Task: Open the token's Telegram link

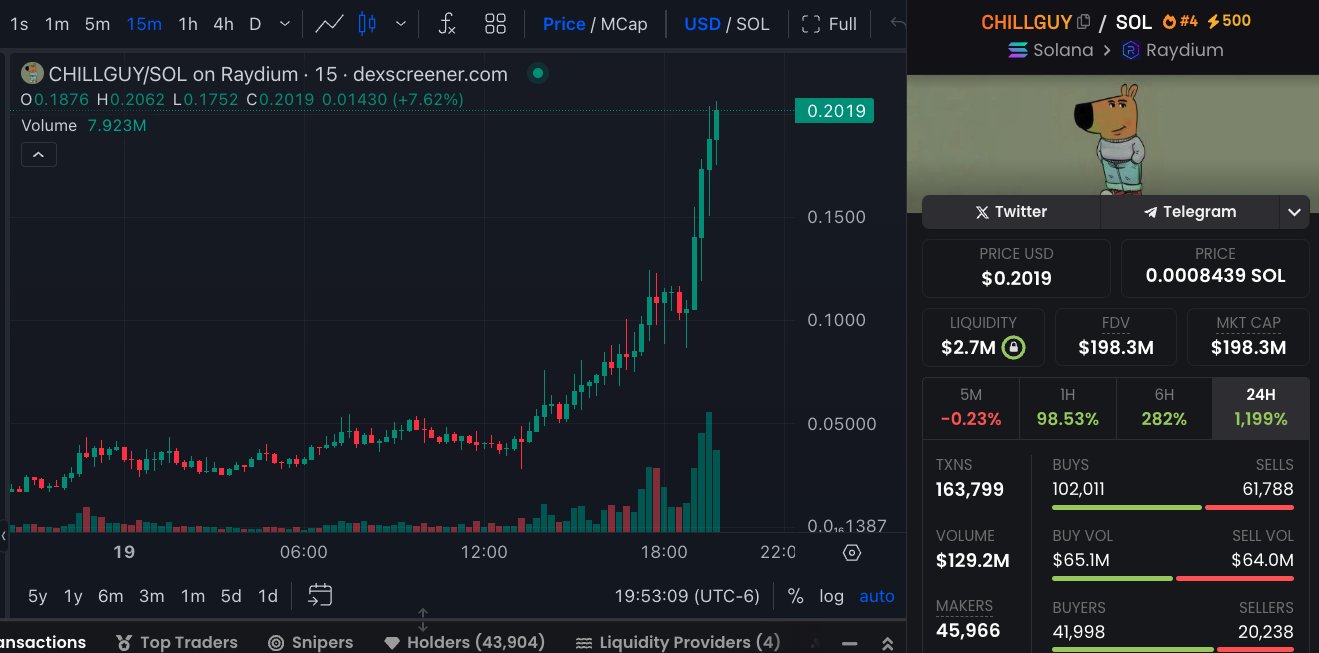Action: pyautogui.click(x=1190, y=212)
